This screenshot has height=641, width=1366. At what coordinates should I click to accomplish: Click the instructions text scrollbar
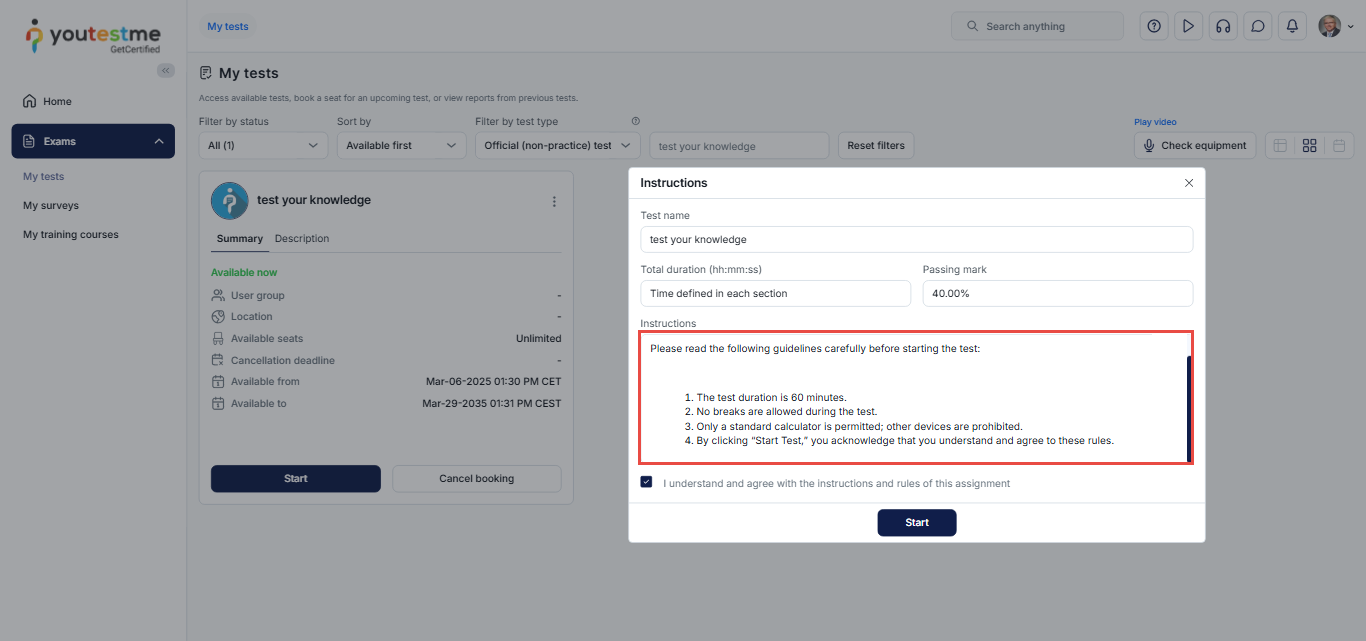1188,408
